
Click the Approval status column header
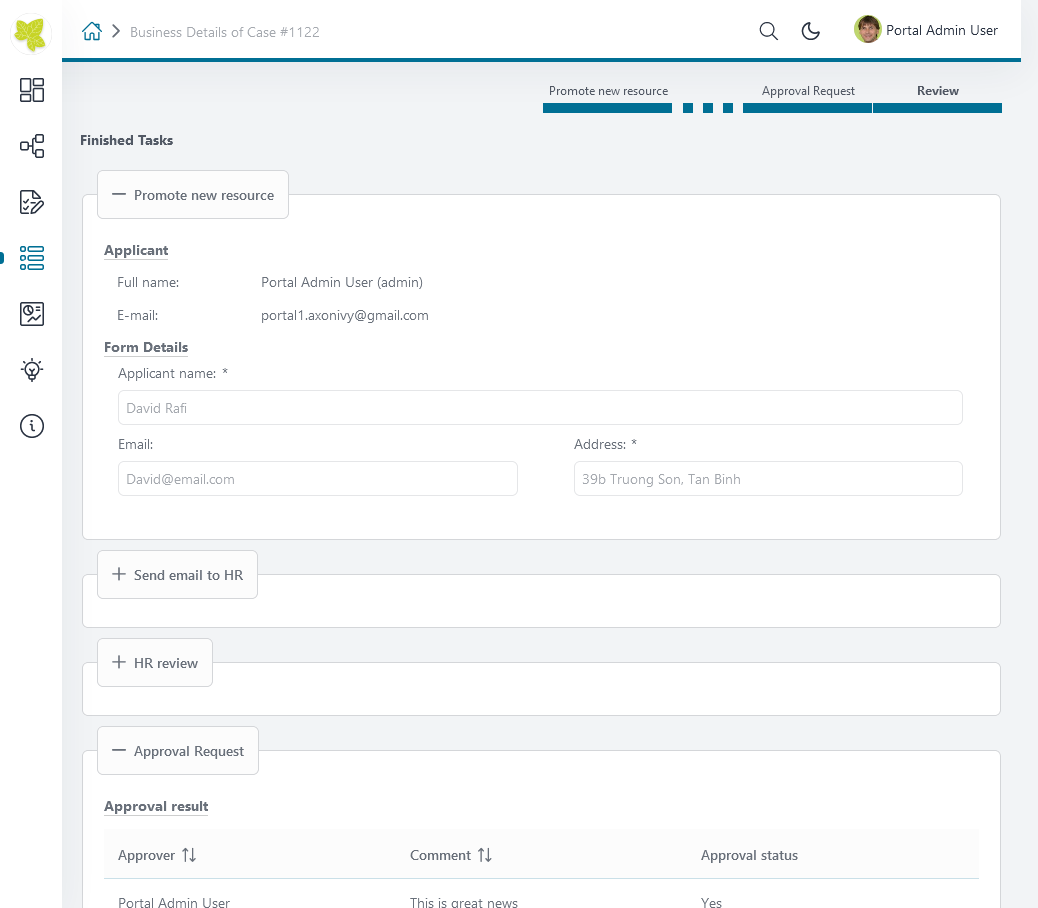749,855
